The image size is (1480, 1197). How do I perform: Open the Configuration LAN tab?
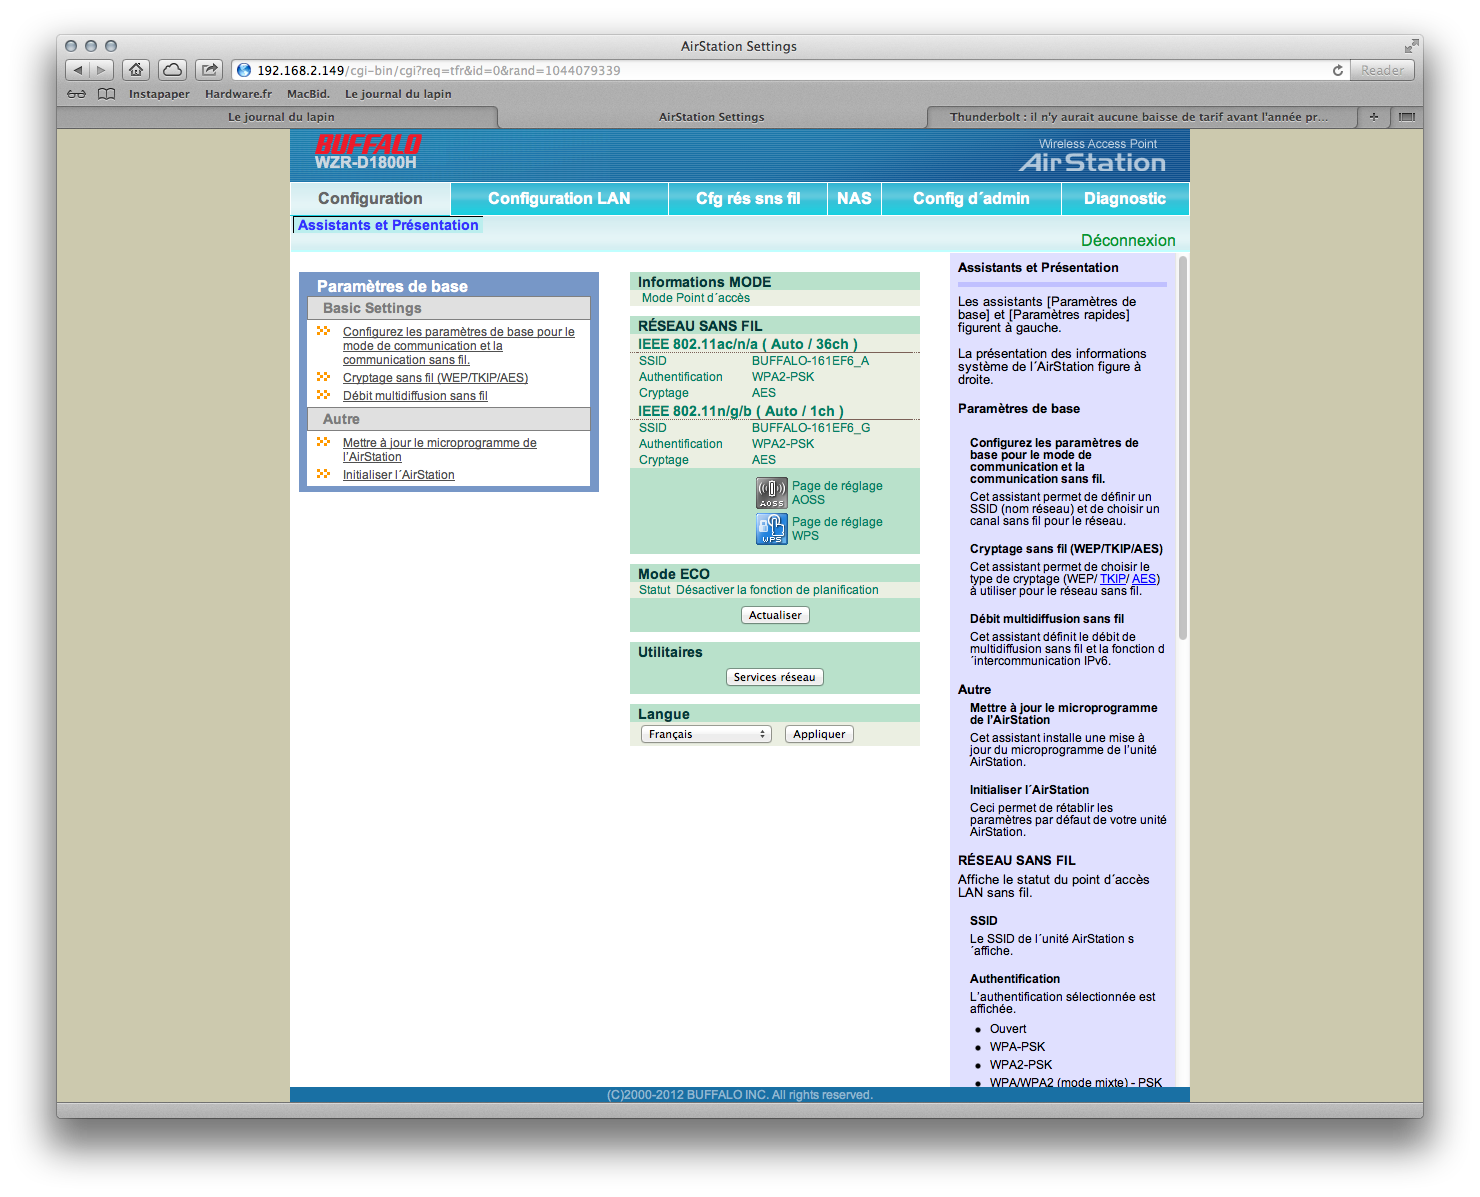[559, 198]
